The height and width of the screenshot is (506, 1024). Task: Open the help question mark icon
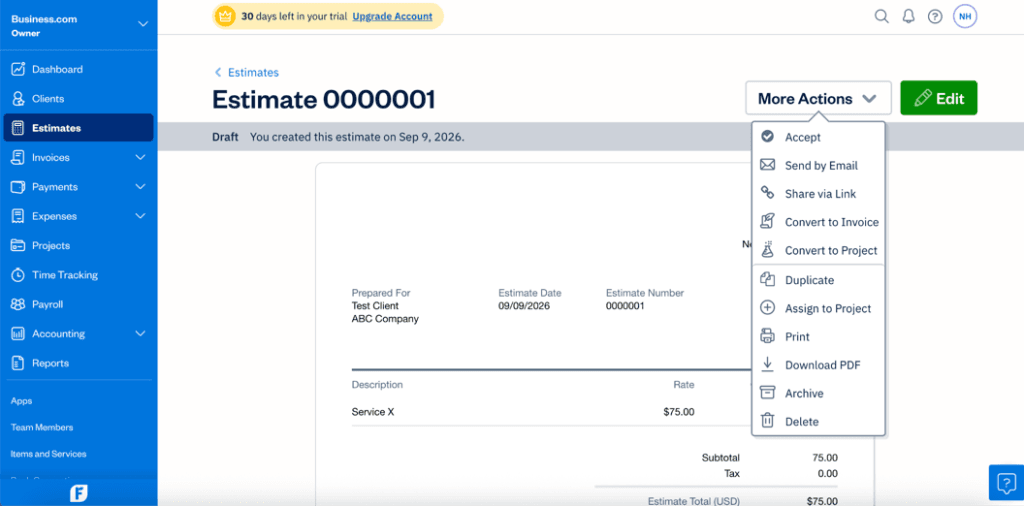[x=935, y=16]
